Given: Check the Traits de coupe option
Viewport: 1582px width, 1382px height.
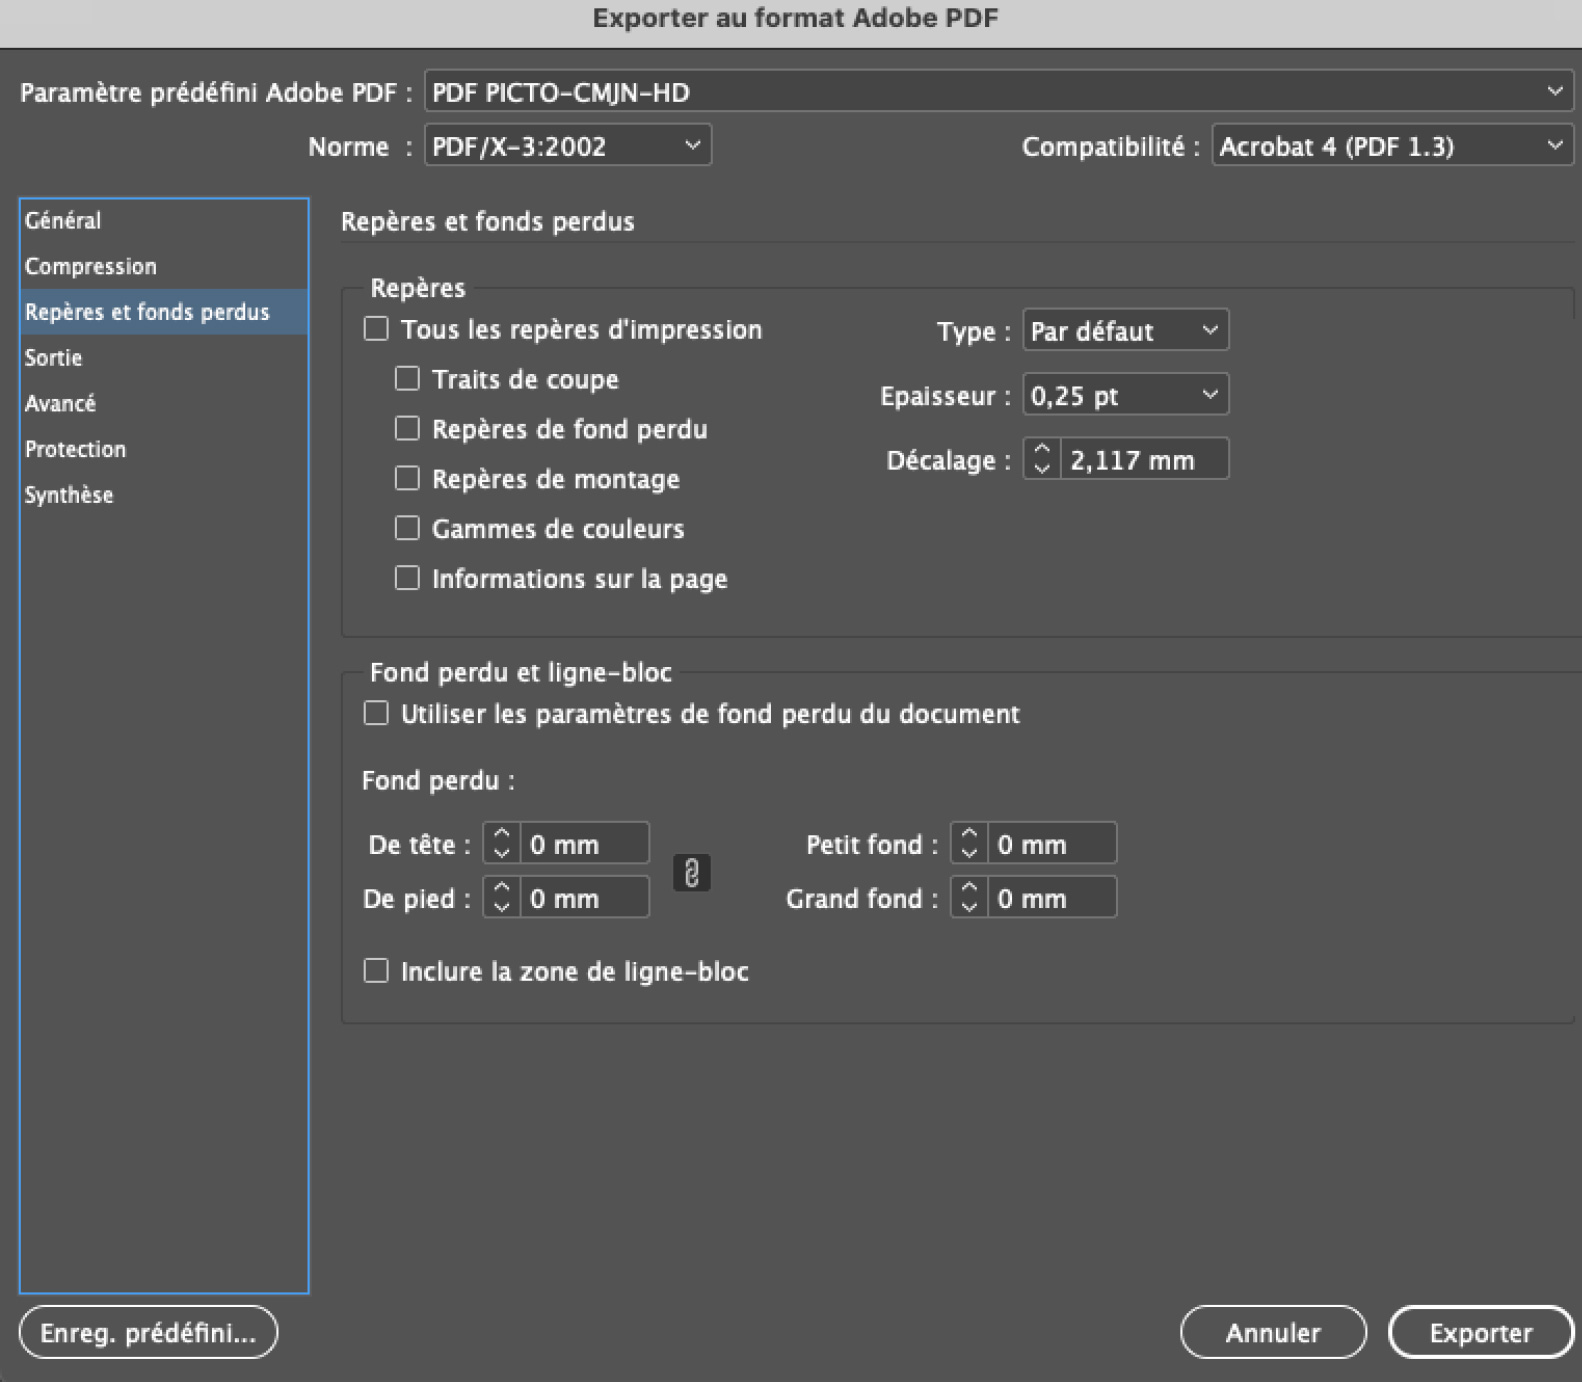Looking at the screenshot, I should point(407,379).
